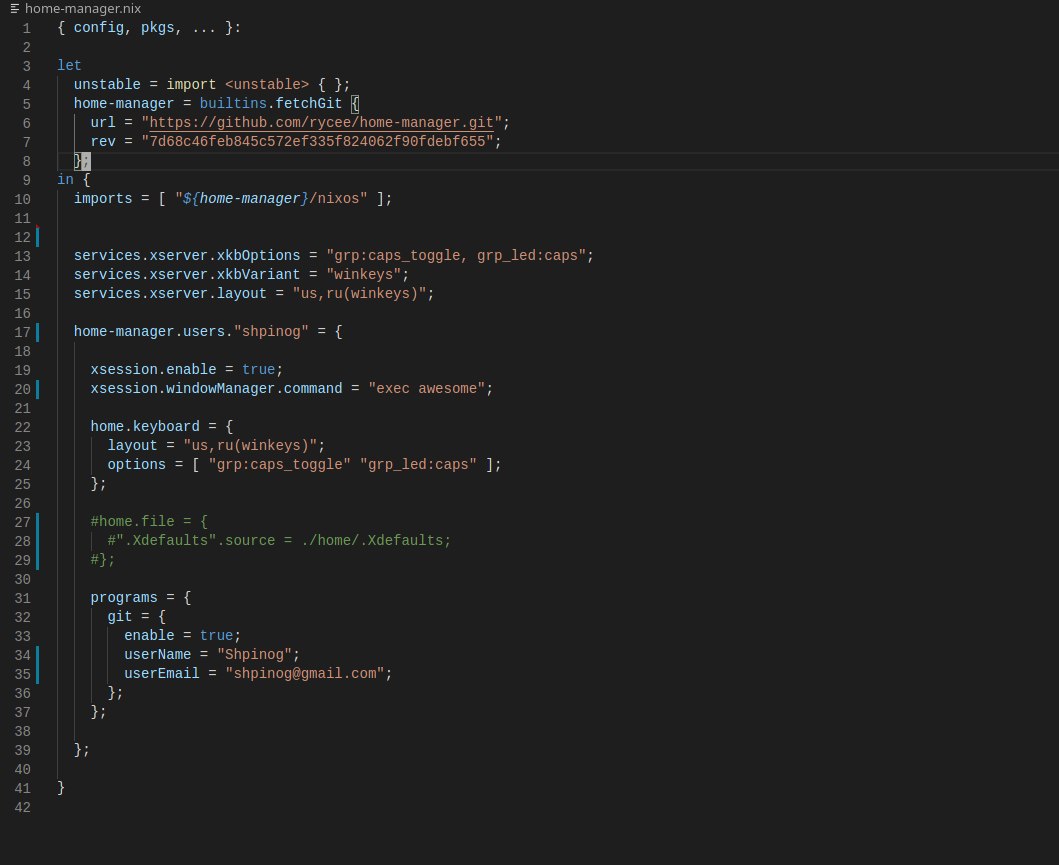Click the 'in' keyword on line 9
Image resolution: width=1059 pixels, height=865 pixels.
tap(65, 180)
